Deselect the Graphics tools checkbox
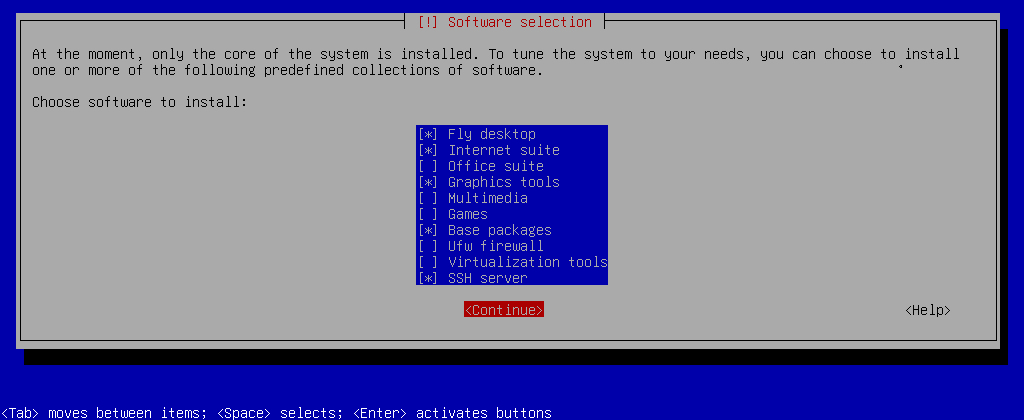This screenshot has height=420, width=1024. (428, 182)
